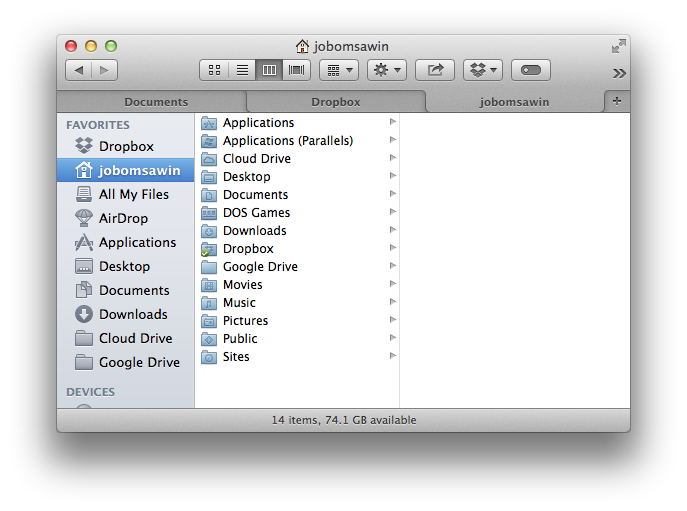Click the Pictures folder icon

pyautogui.click(x=209, y=321)
